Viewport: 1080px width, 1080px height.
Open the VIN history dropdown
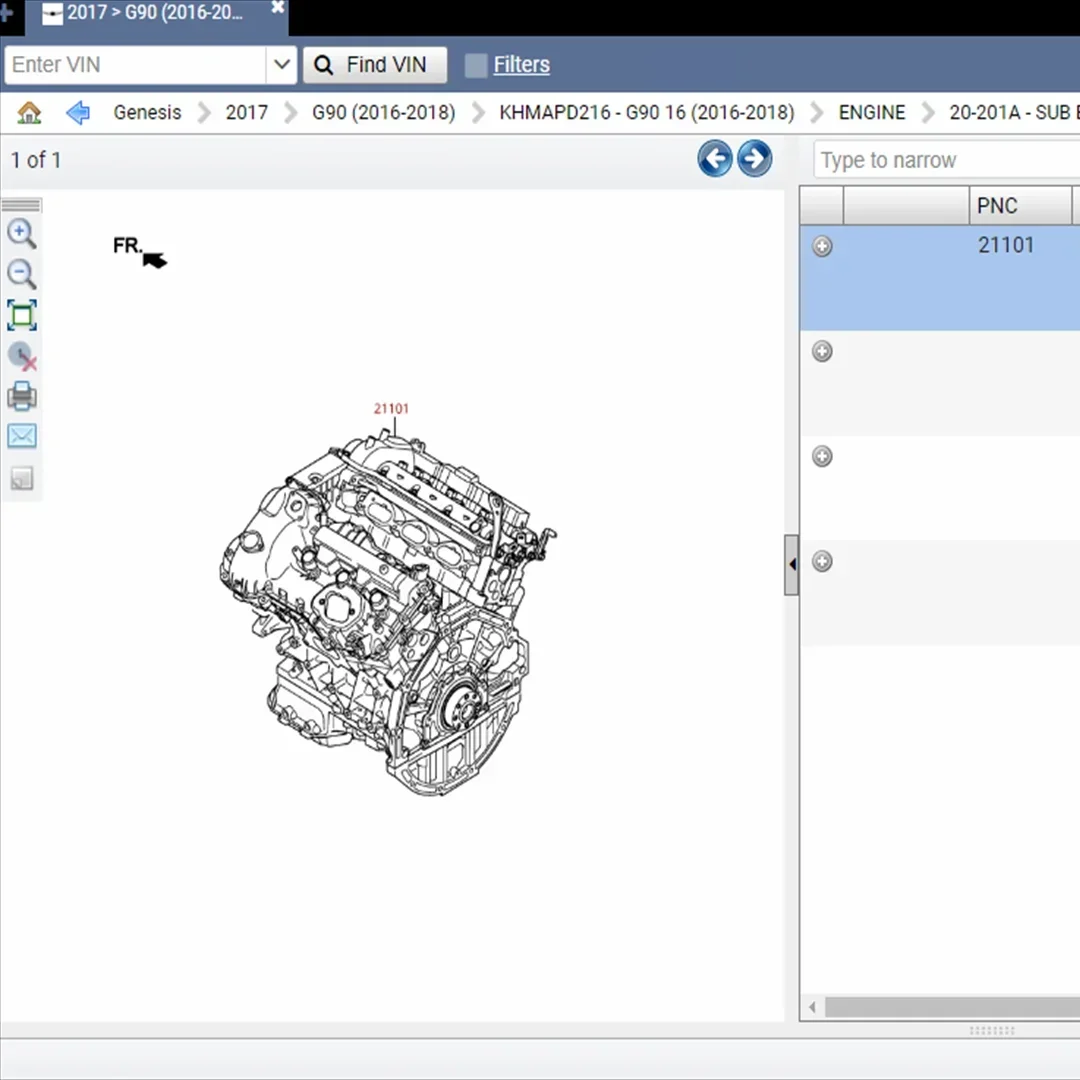[x=282, y=64]
